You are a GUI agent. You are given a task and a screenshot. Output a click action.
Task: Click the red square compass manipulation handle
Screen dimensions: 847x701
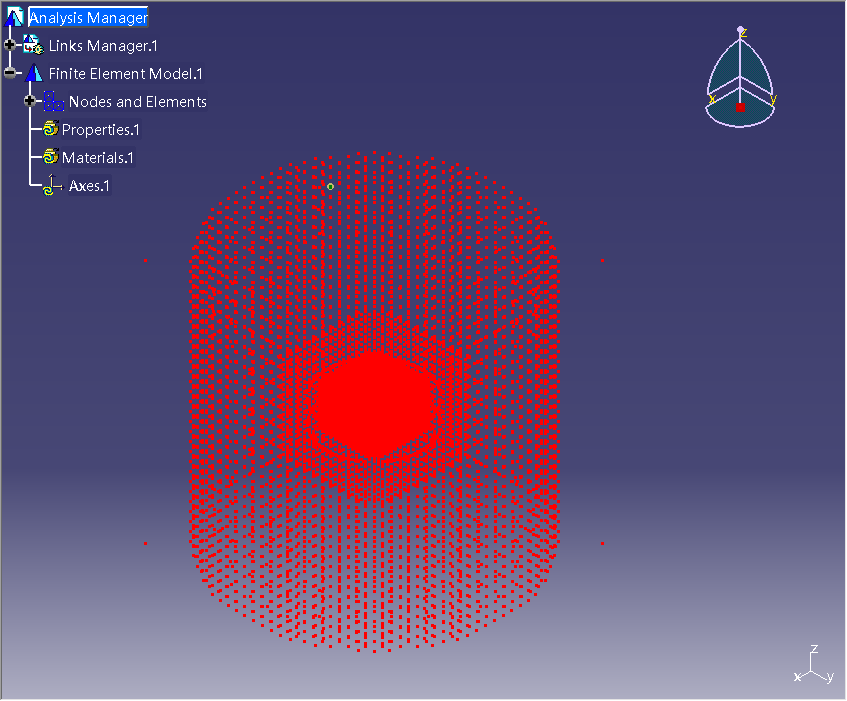click(x=740, y=107)
